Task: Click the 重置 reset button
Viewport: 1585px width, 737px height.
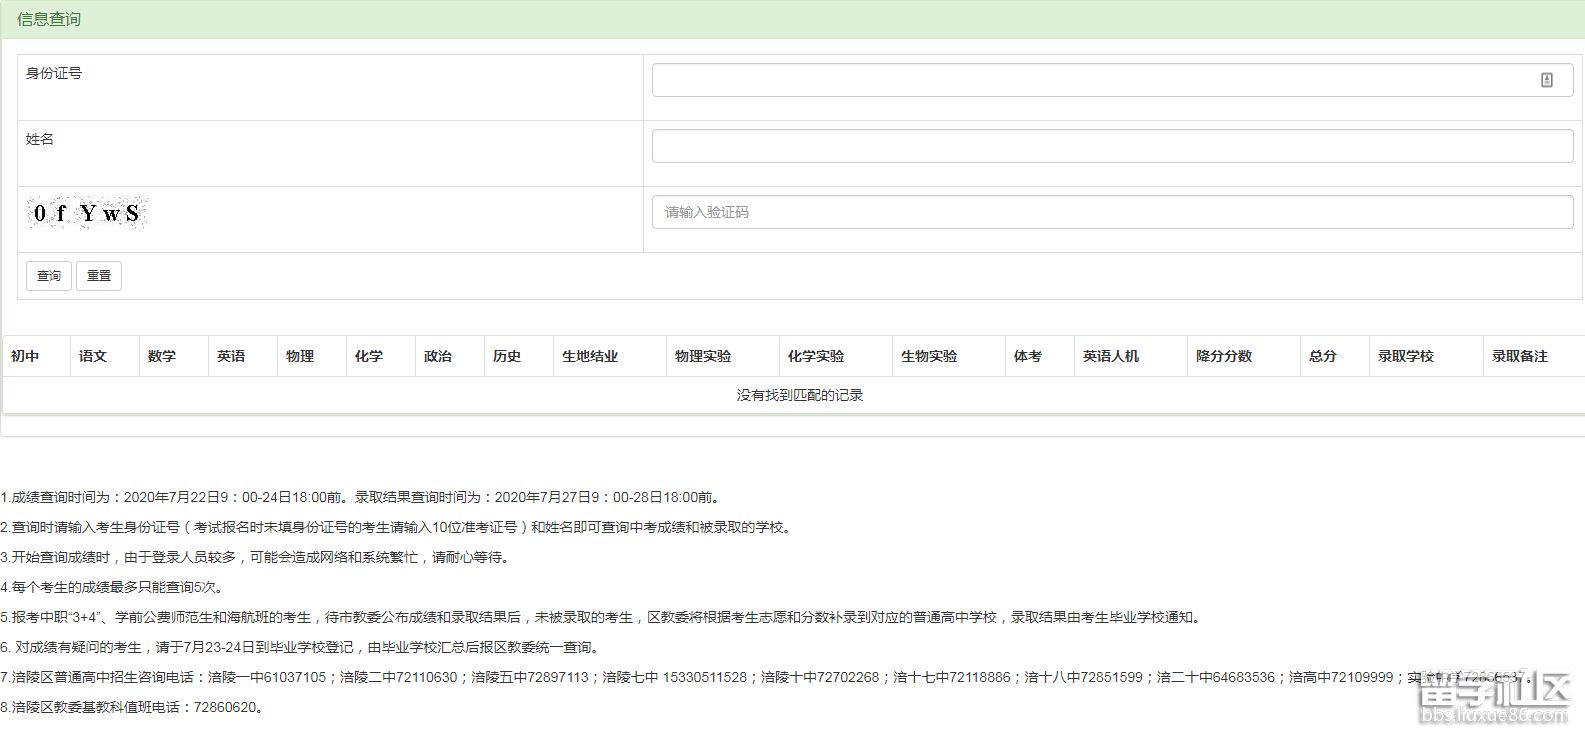Action: click(x=99, y=276)
